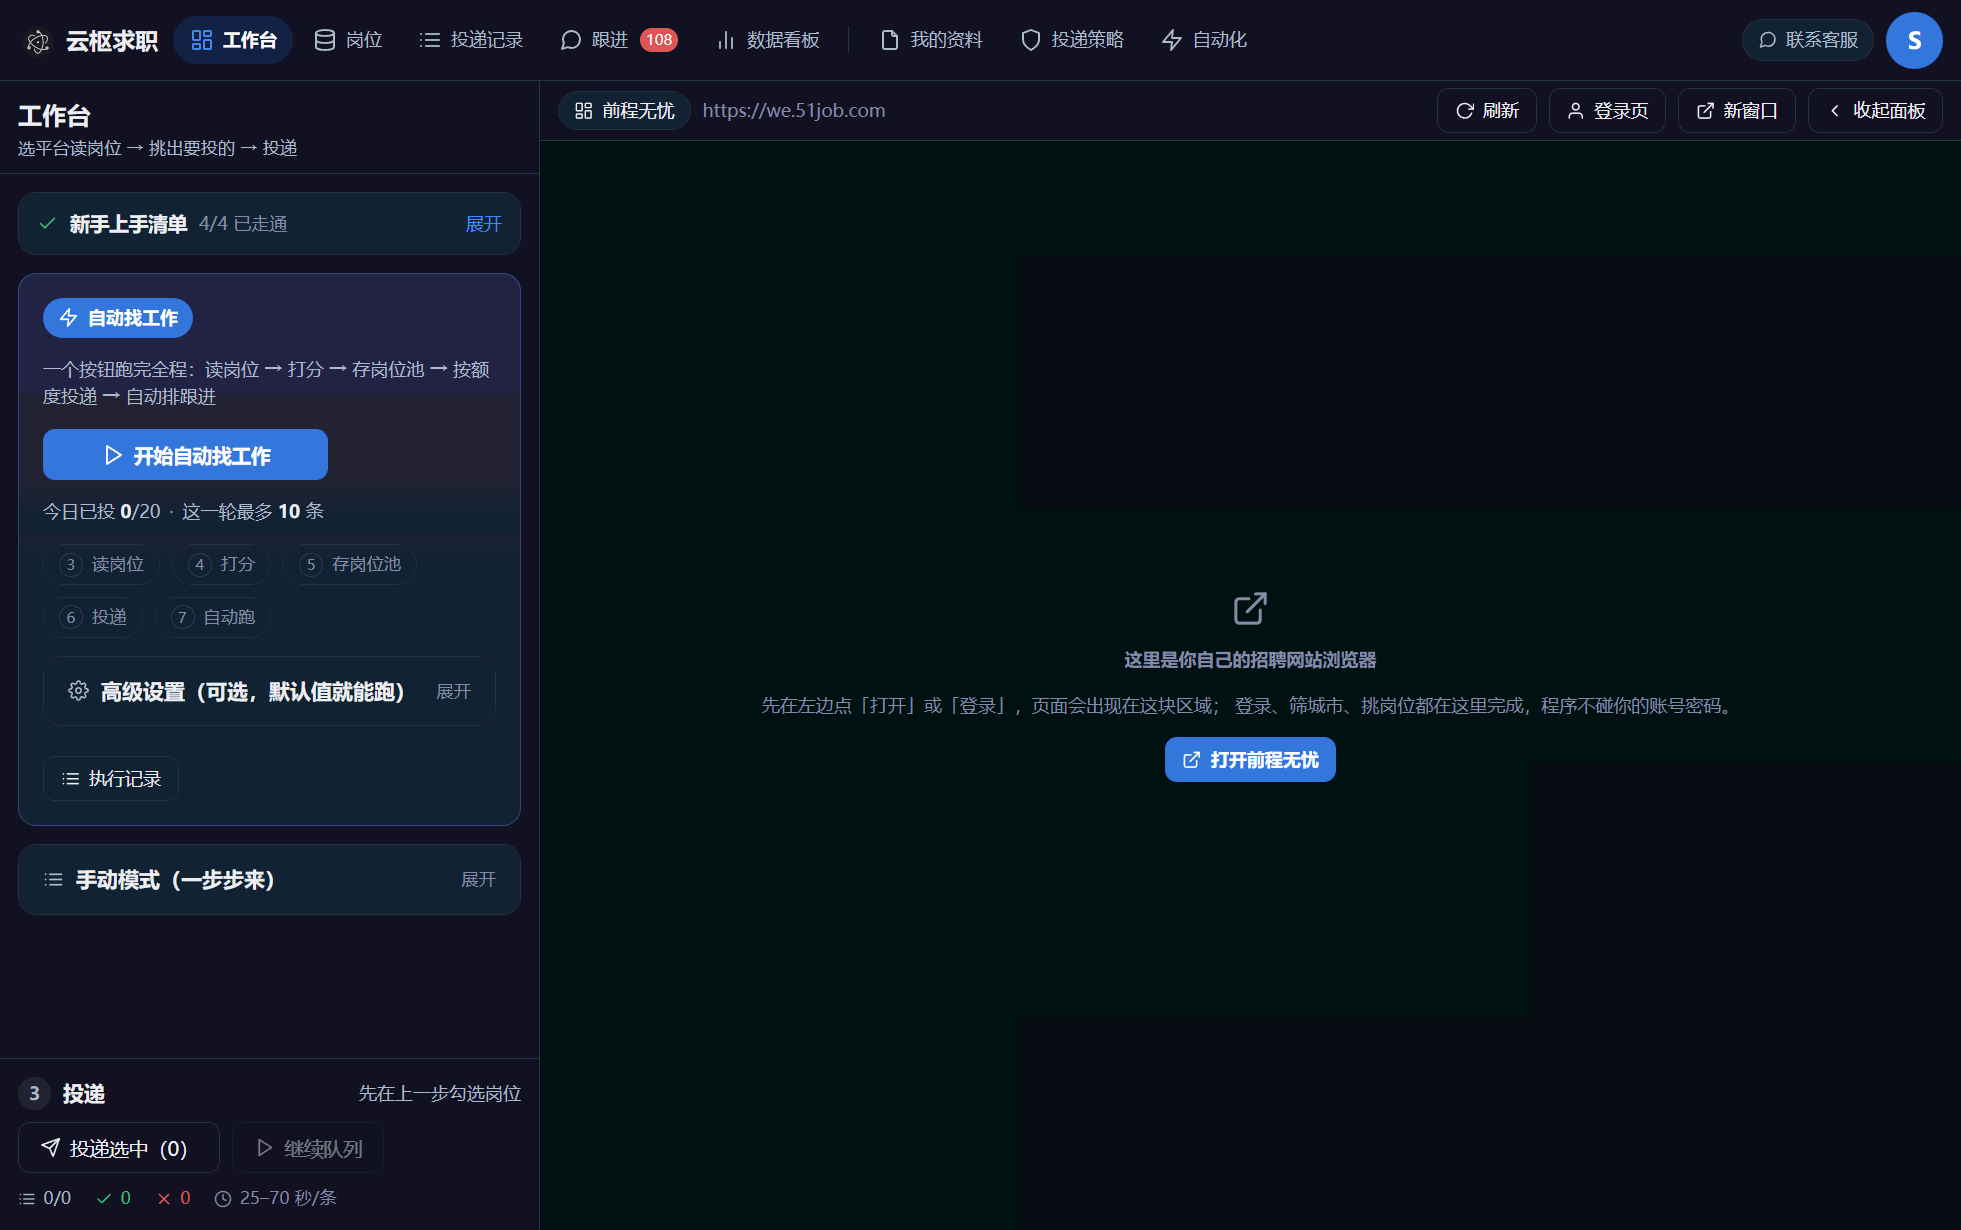1961x1230 pixels.
Task: Click the checkmark icon in 新手上手清单
Action: point(47,224)
